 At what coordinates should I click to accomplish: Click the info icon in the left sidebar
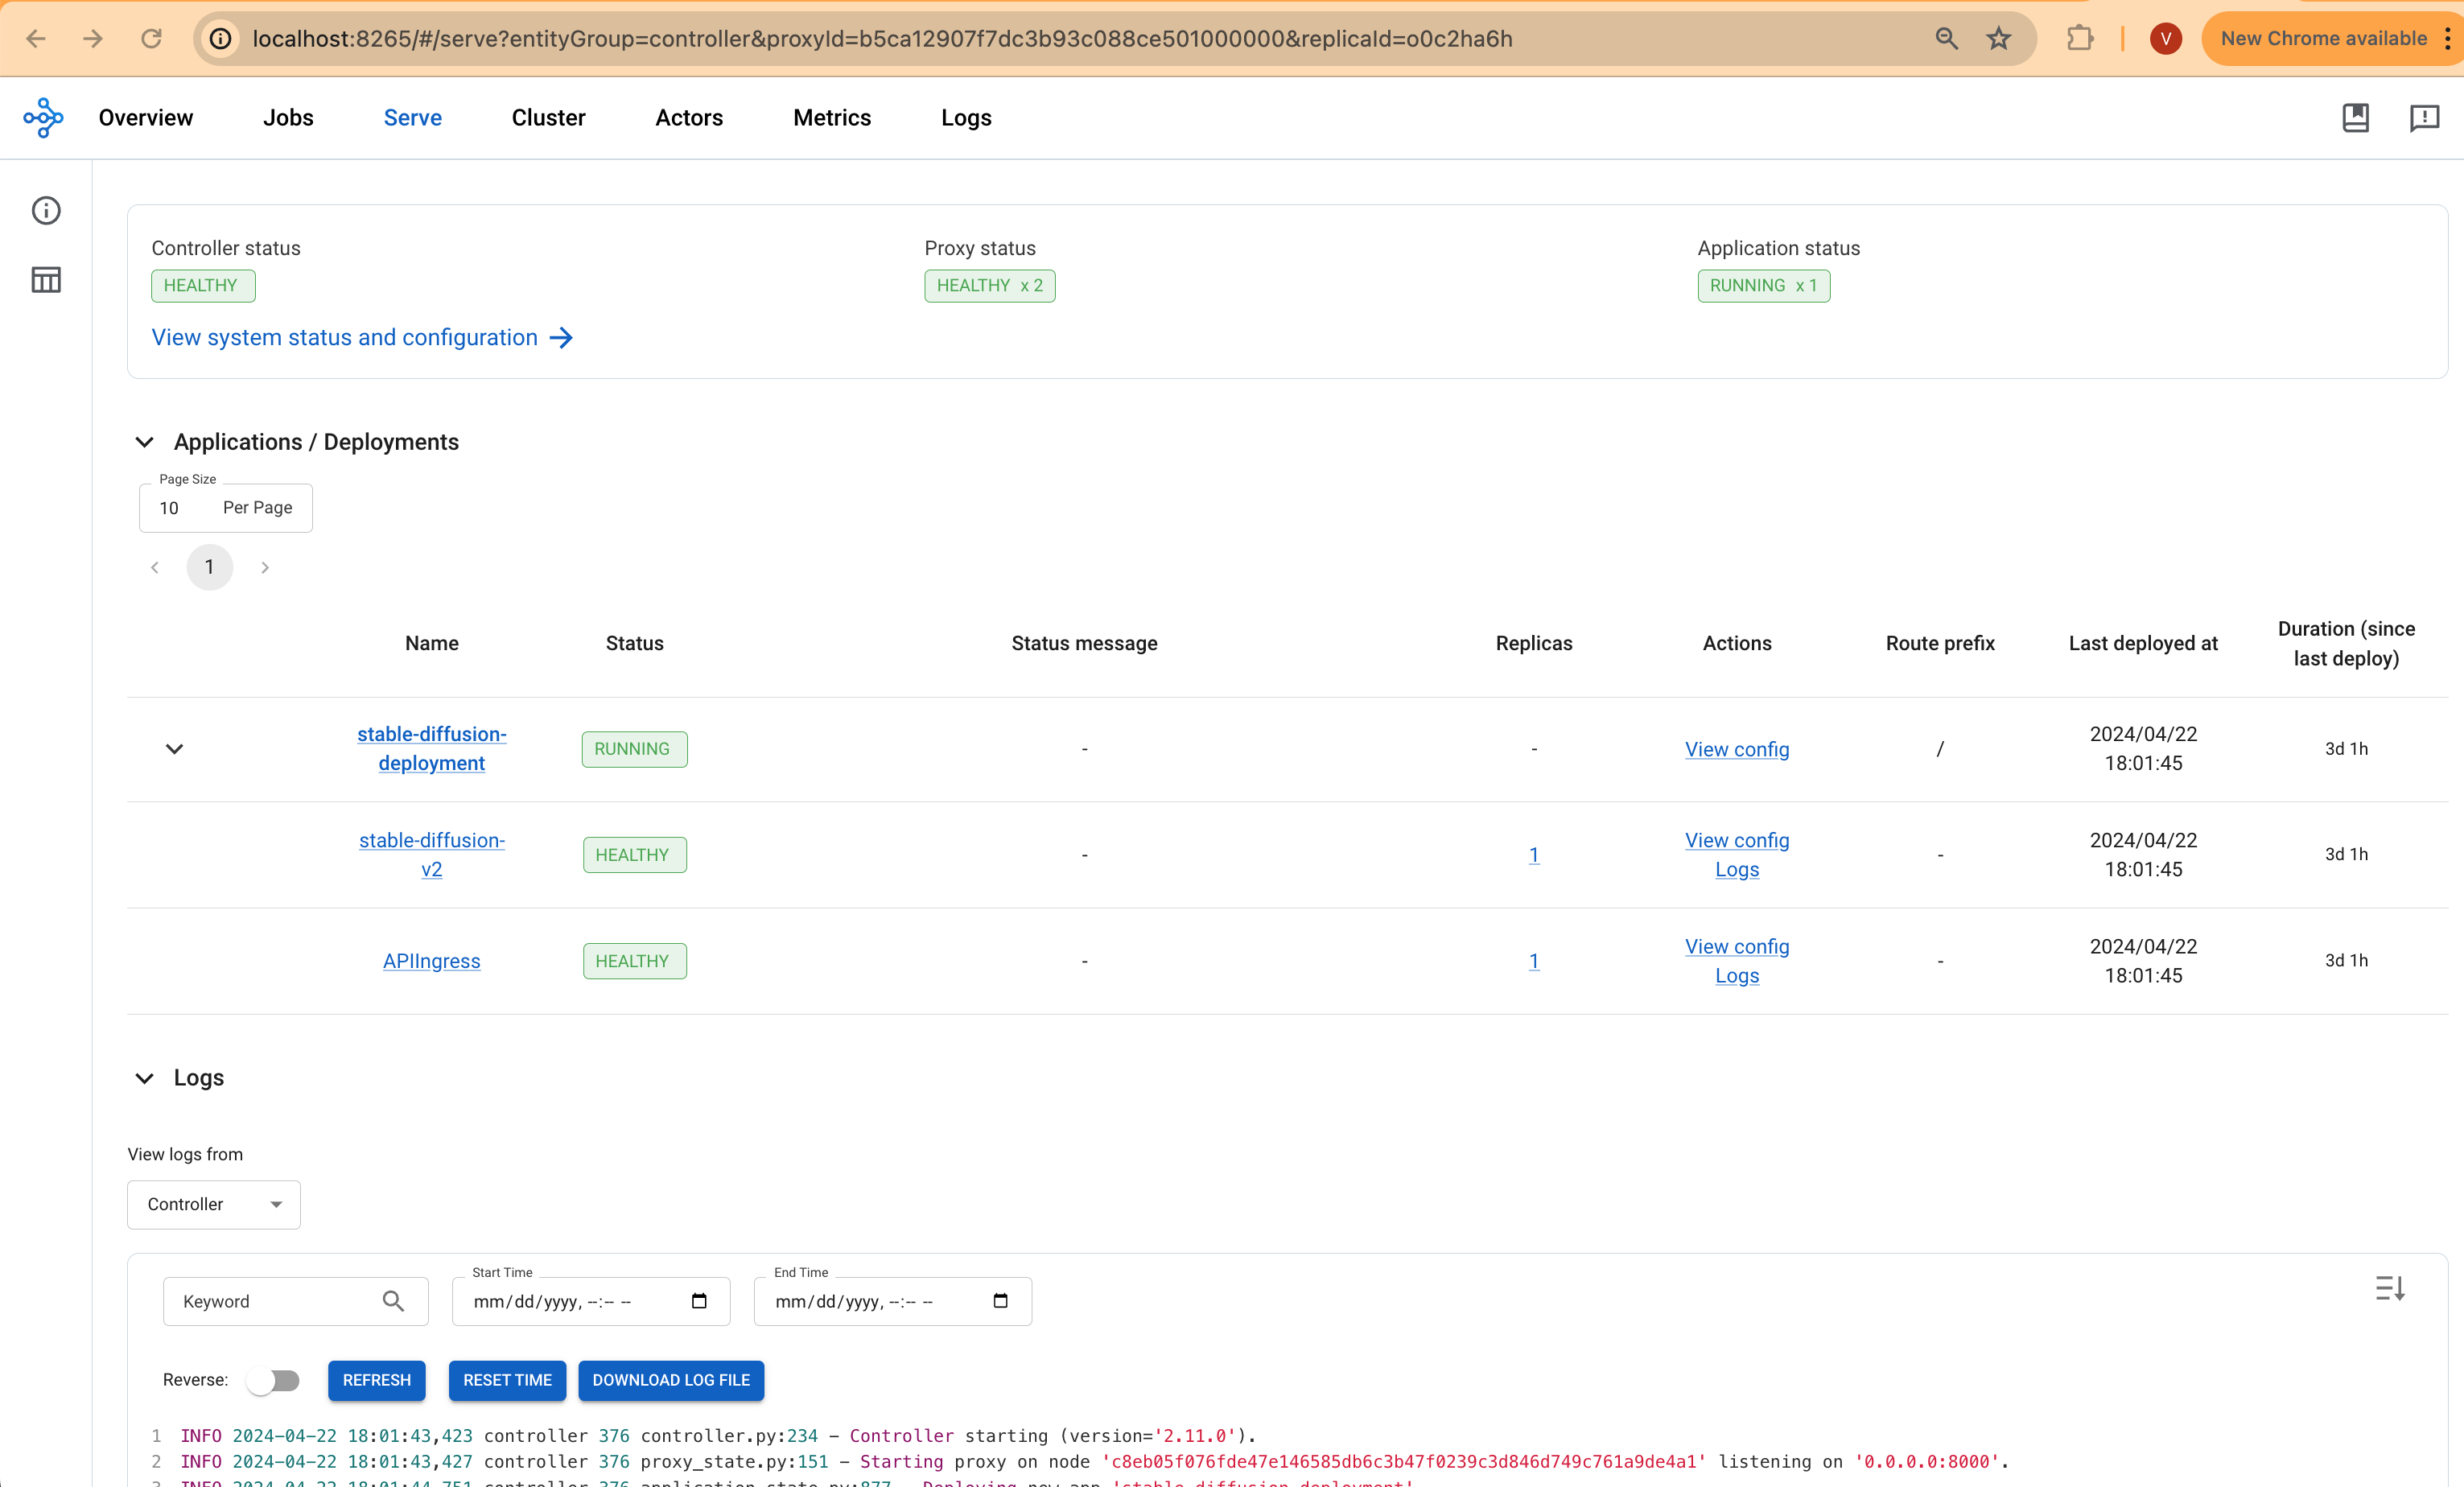point(46,210)
